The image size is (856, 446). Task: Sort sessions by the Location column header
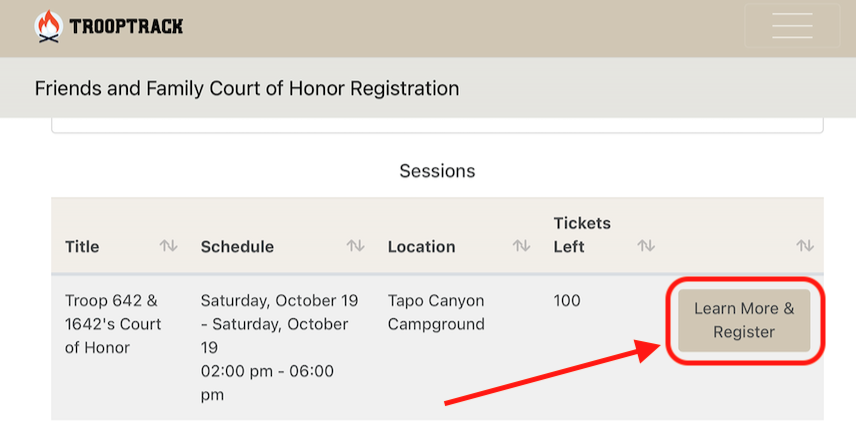tap(421, 247)
